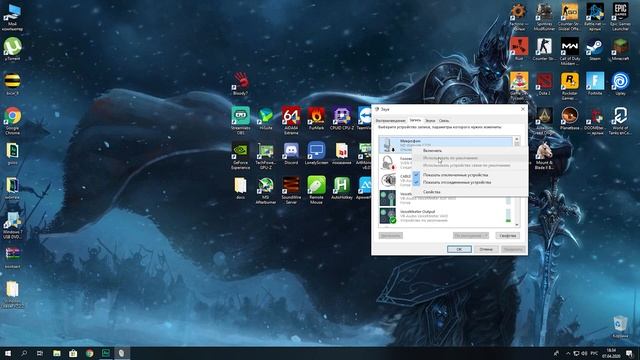Open the uTorrent desktop shortcut

12,49
